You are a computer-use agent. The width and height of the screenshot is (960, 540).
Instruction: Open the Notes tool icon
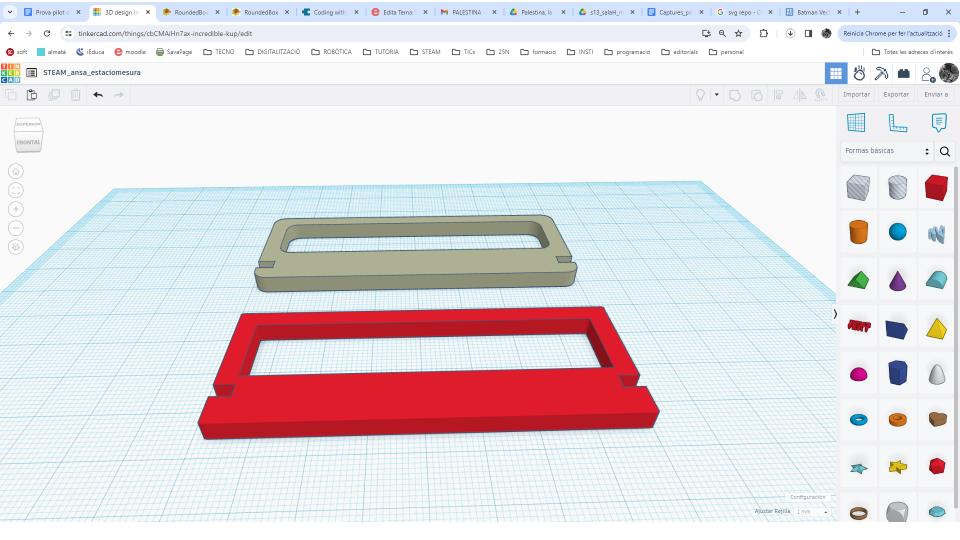pos(938,122)
